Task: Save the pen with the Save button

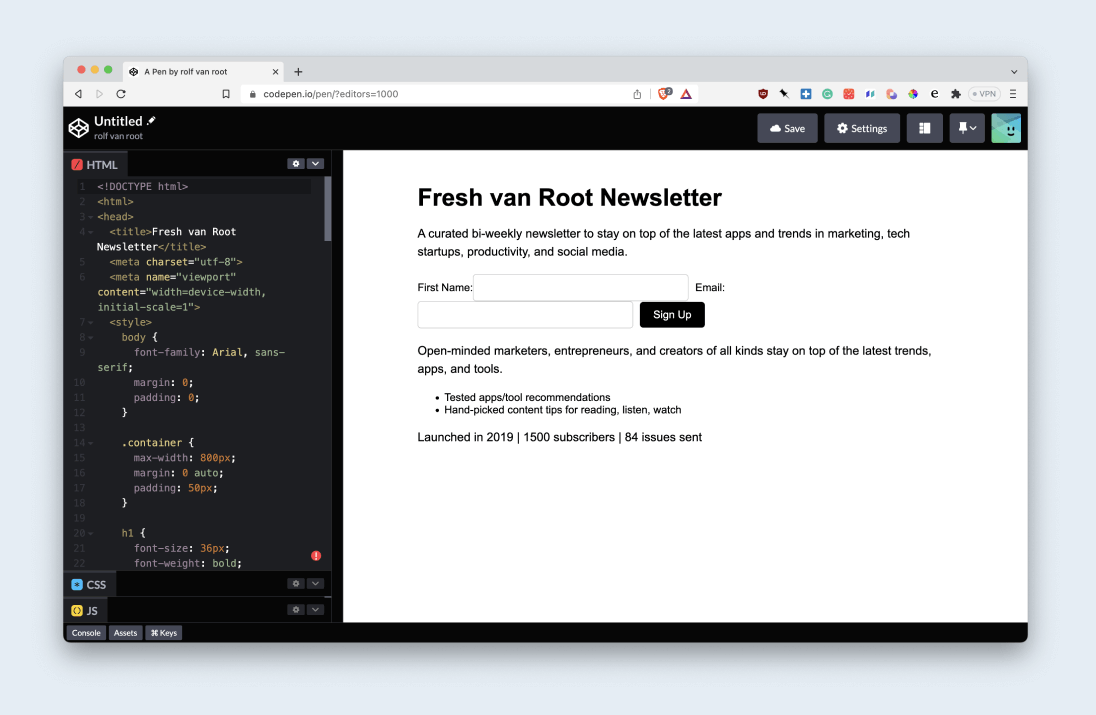Action: tap(787, 129)
